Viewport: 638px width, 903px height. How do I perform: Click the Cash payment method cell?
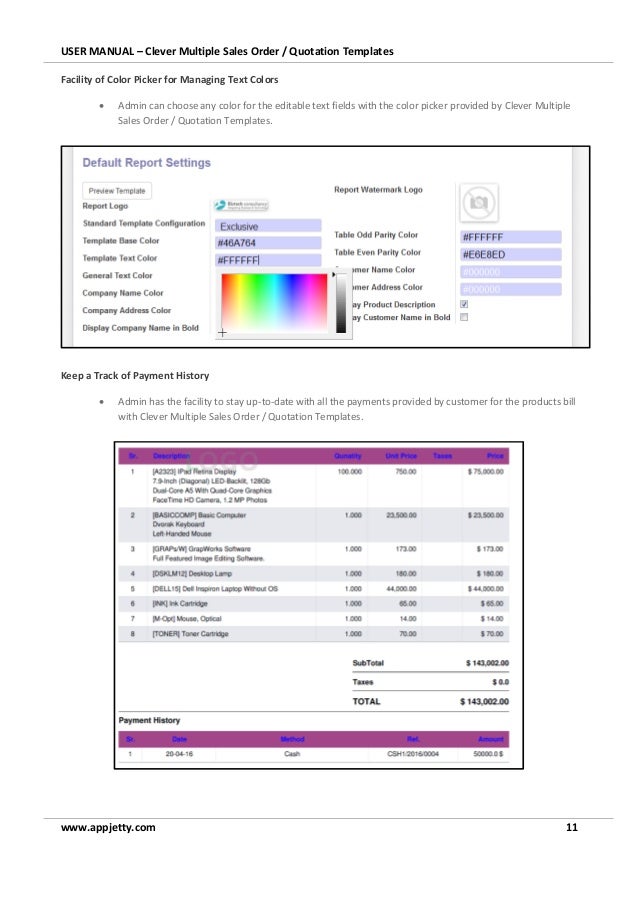click(292, 754)
